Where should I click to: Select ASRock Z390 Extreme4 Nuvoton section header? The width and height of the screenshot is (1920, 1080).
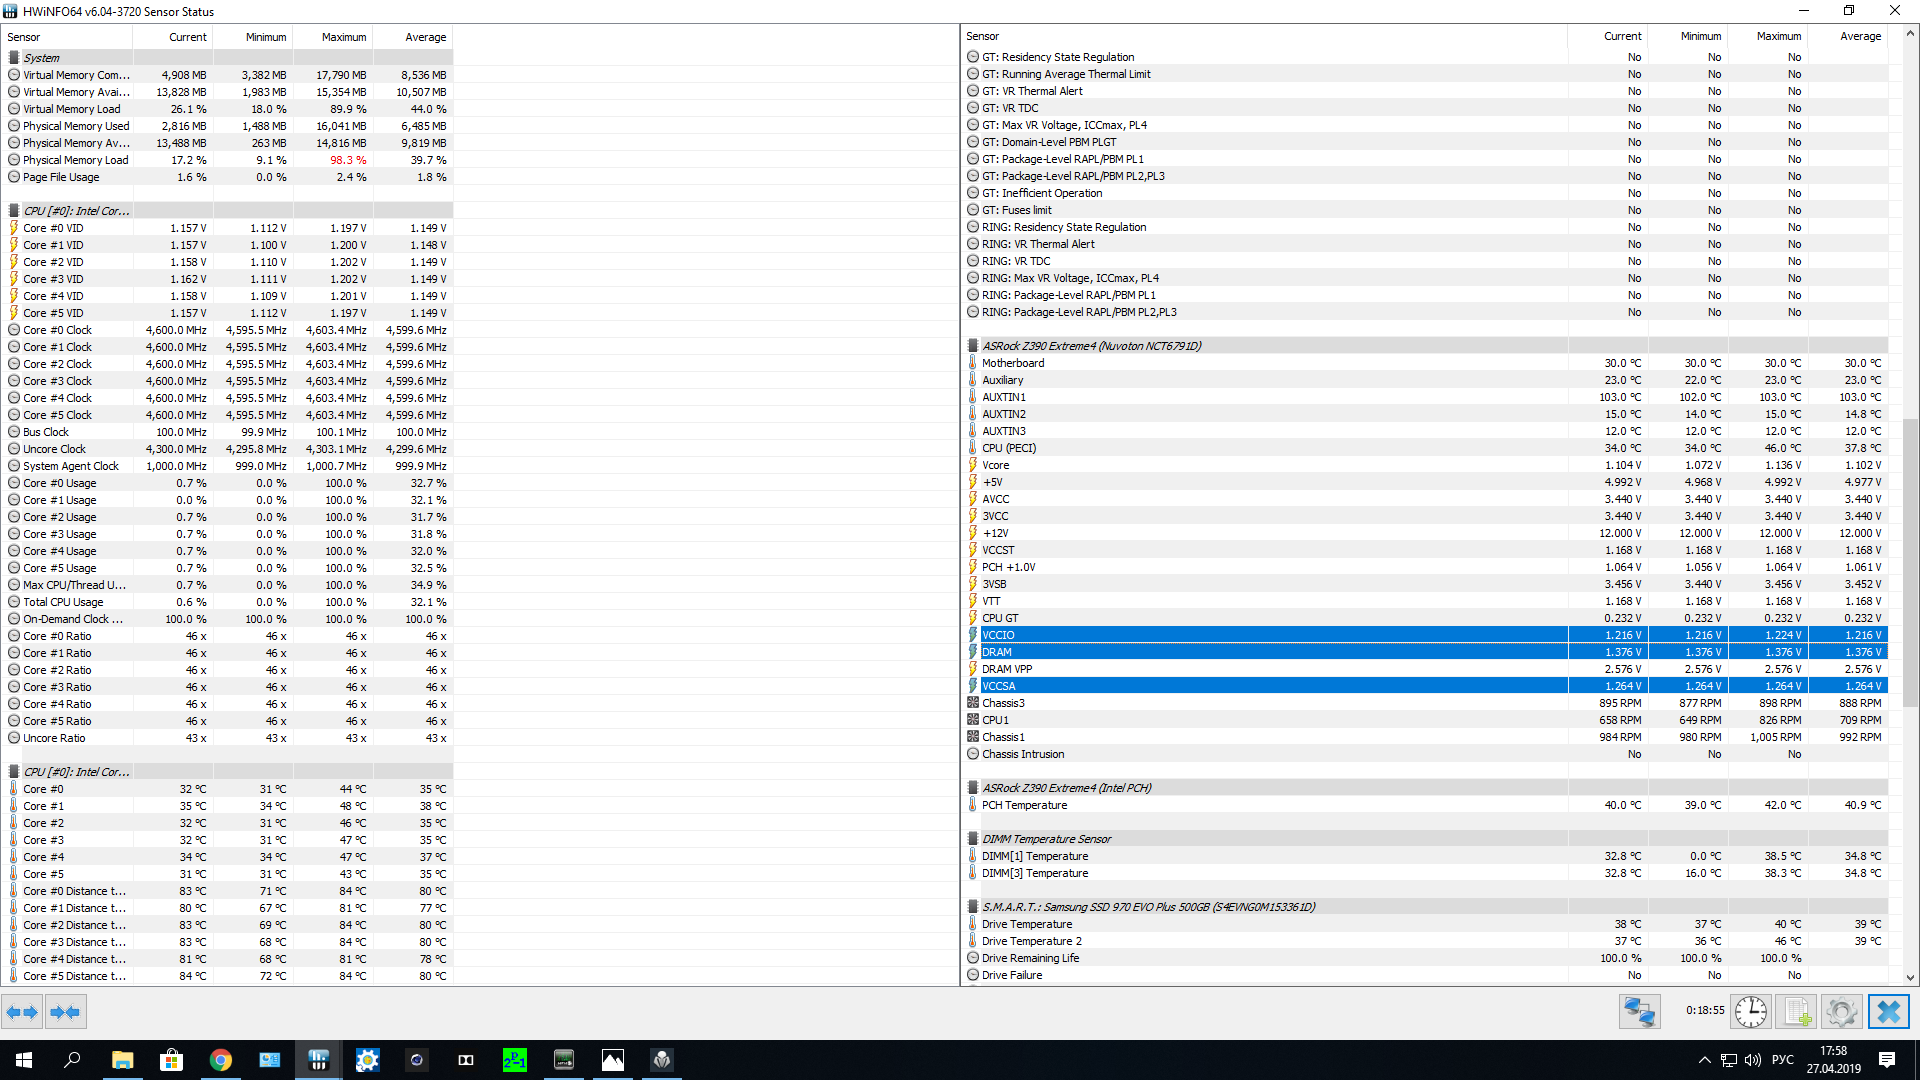(x=1091, y=346)
